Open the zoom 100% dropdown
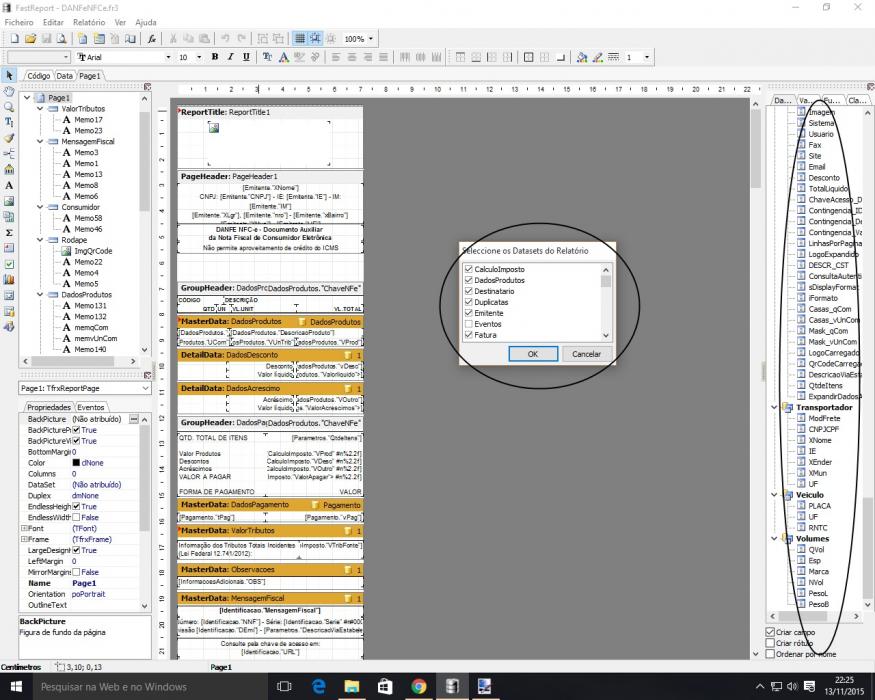875x700 pixels. (371, 39)
